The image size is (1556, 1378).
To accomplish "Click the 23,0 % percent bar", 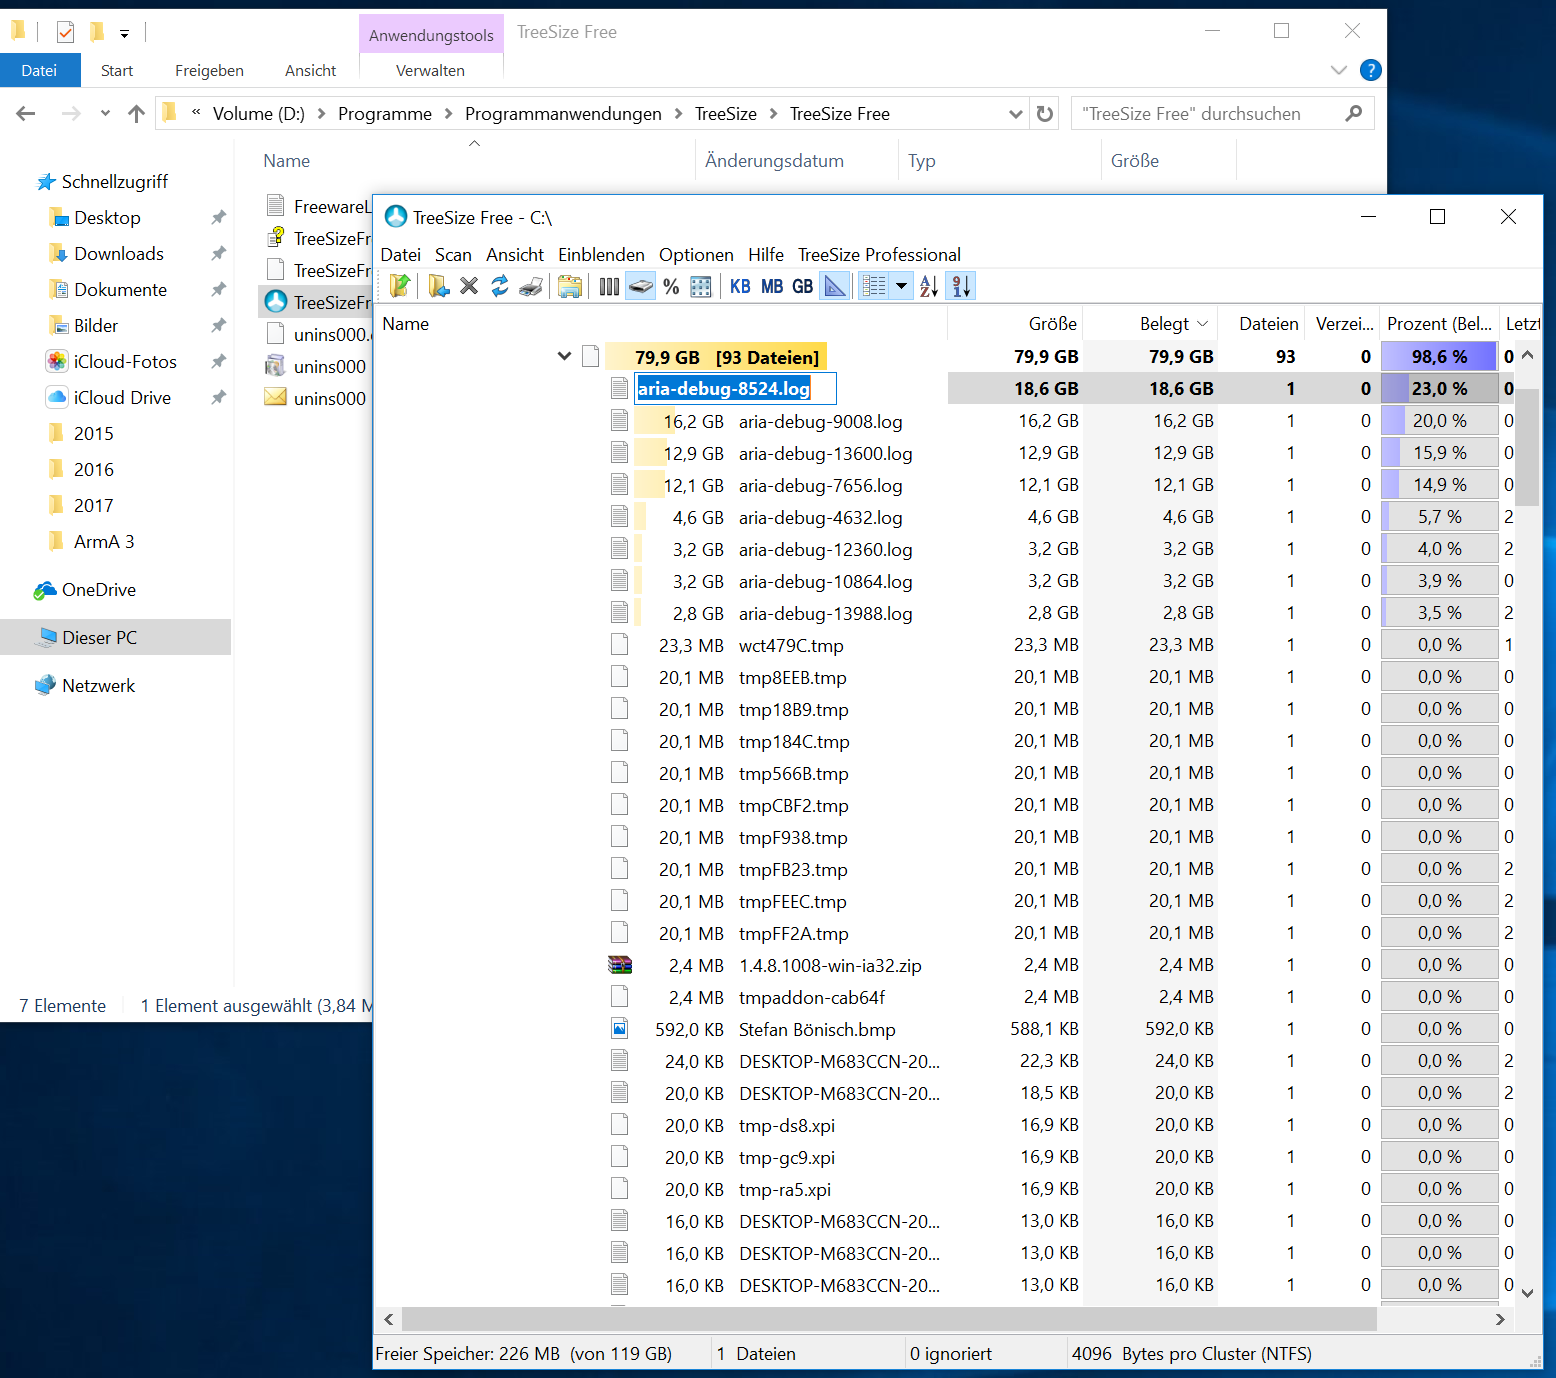I will tap(1440, 388).
